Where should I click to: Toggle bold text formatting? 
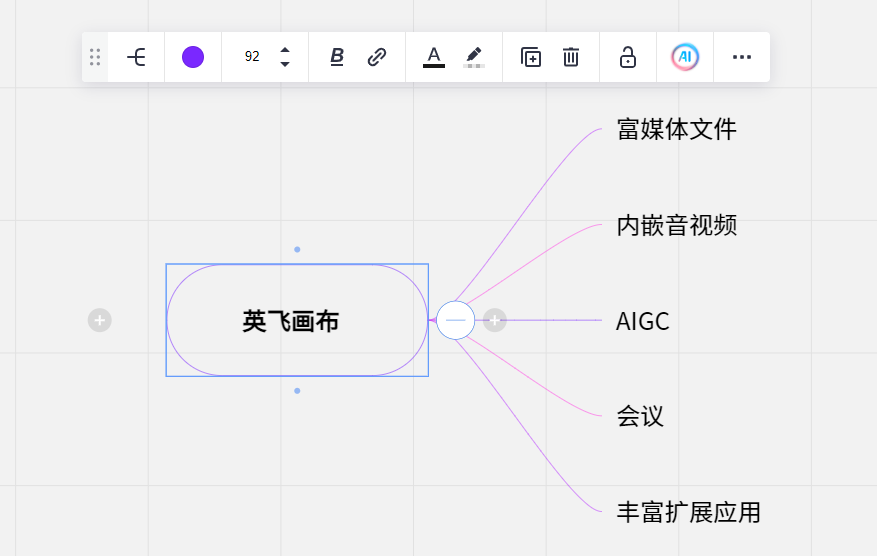click(337, 56)
